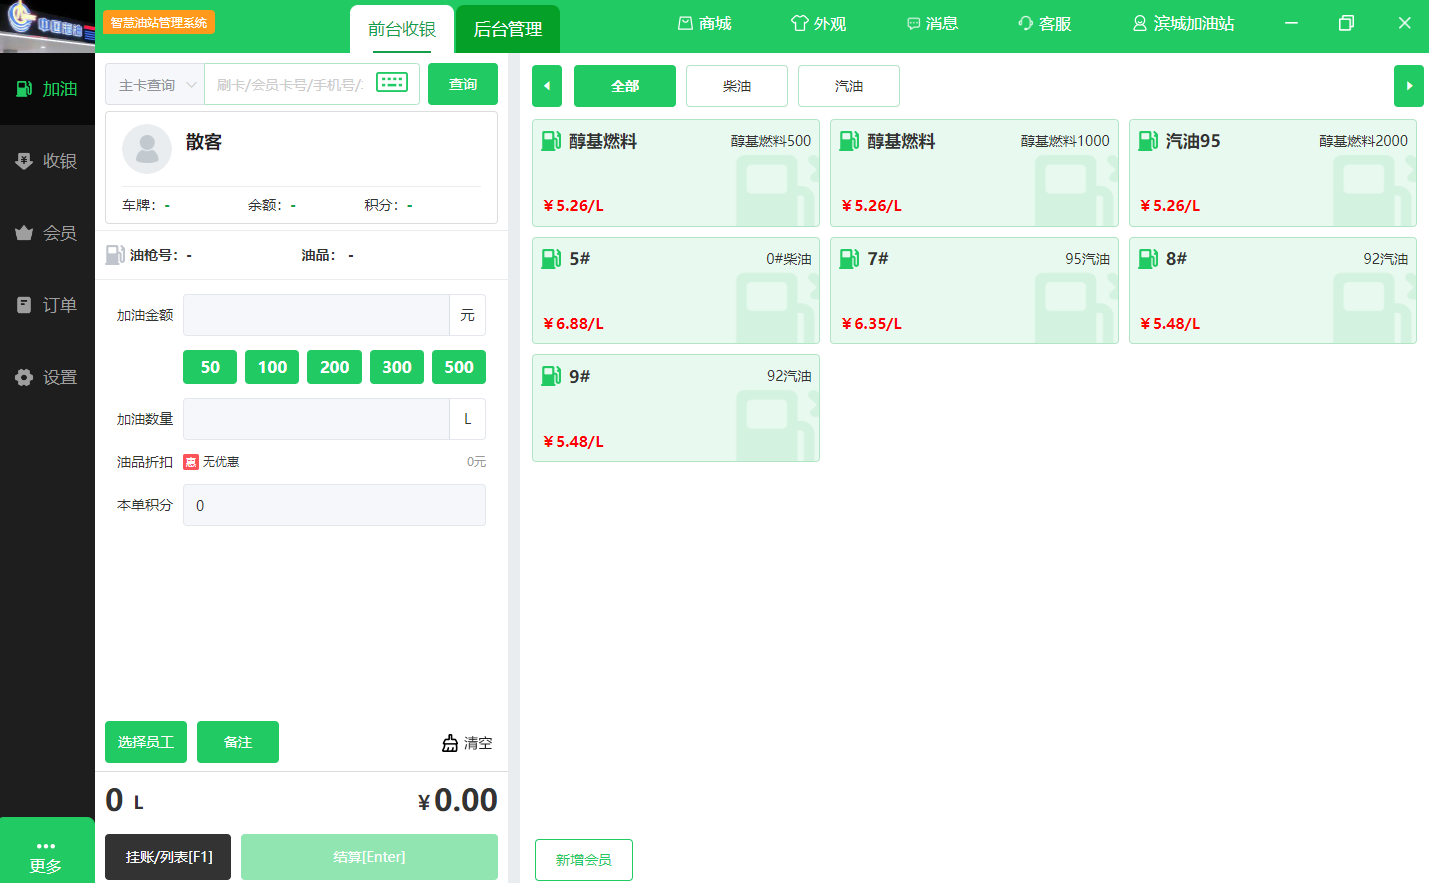Click the right arrow to scroll categories
Image resolution: width=1429 pixels, height=883 pixels.
pos(1408,86)
